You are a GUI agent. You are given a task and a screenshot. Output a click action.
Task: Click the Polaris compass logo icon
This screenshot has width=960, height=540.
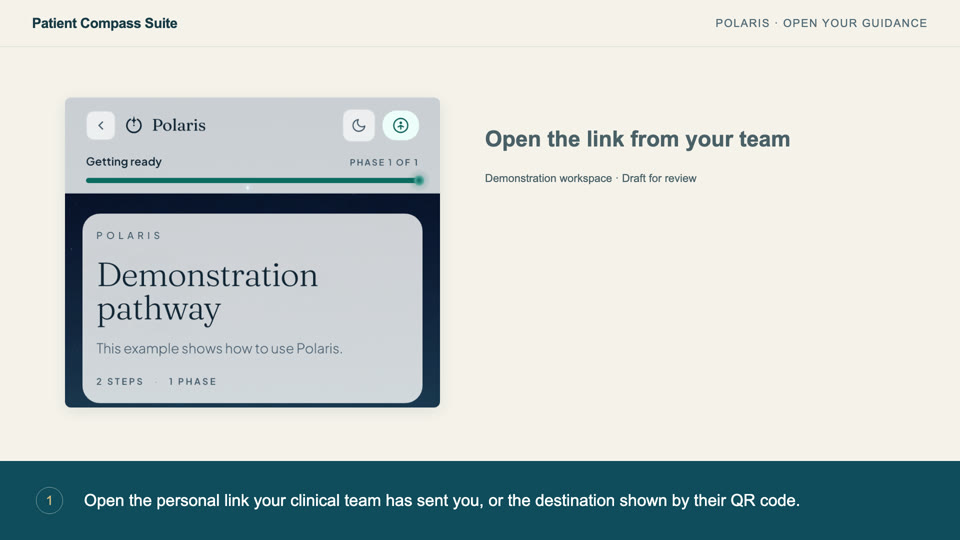(x=134, y=126)
